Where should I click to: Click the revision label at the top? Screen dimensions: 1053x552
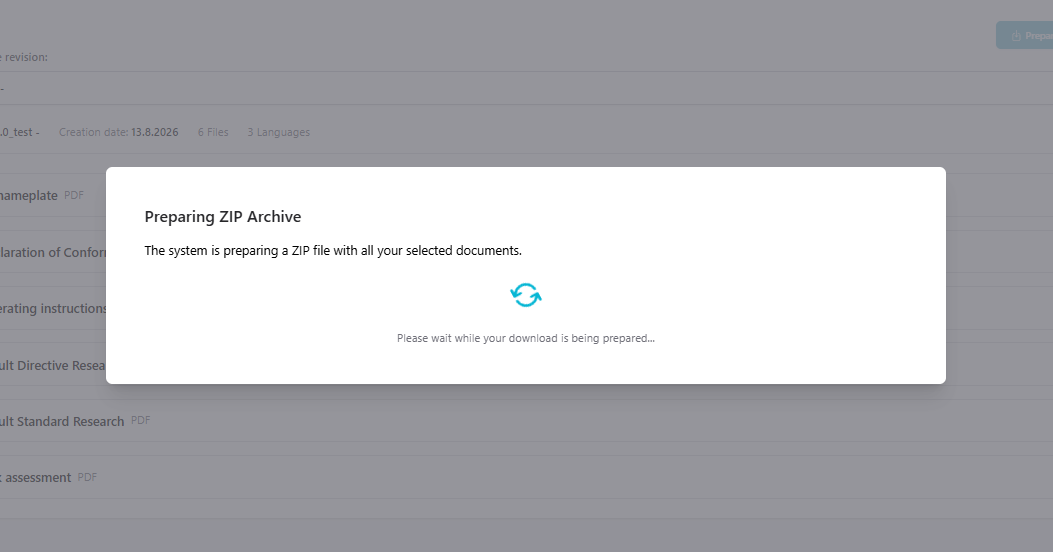pos(24,57)
